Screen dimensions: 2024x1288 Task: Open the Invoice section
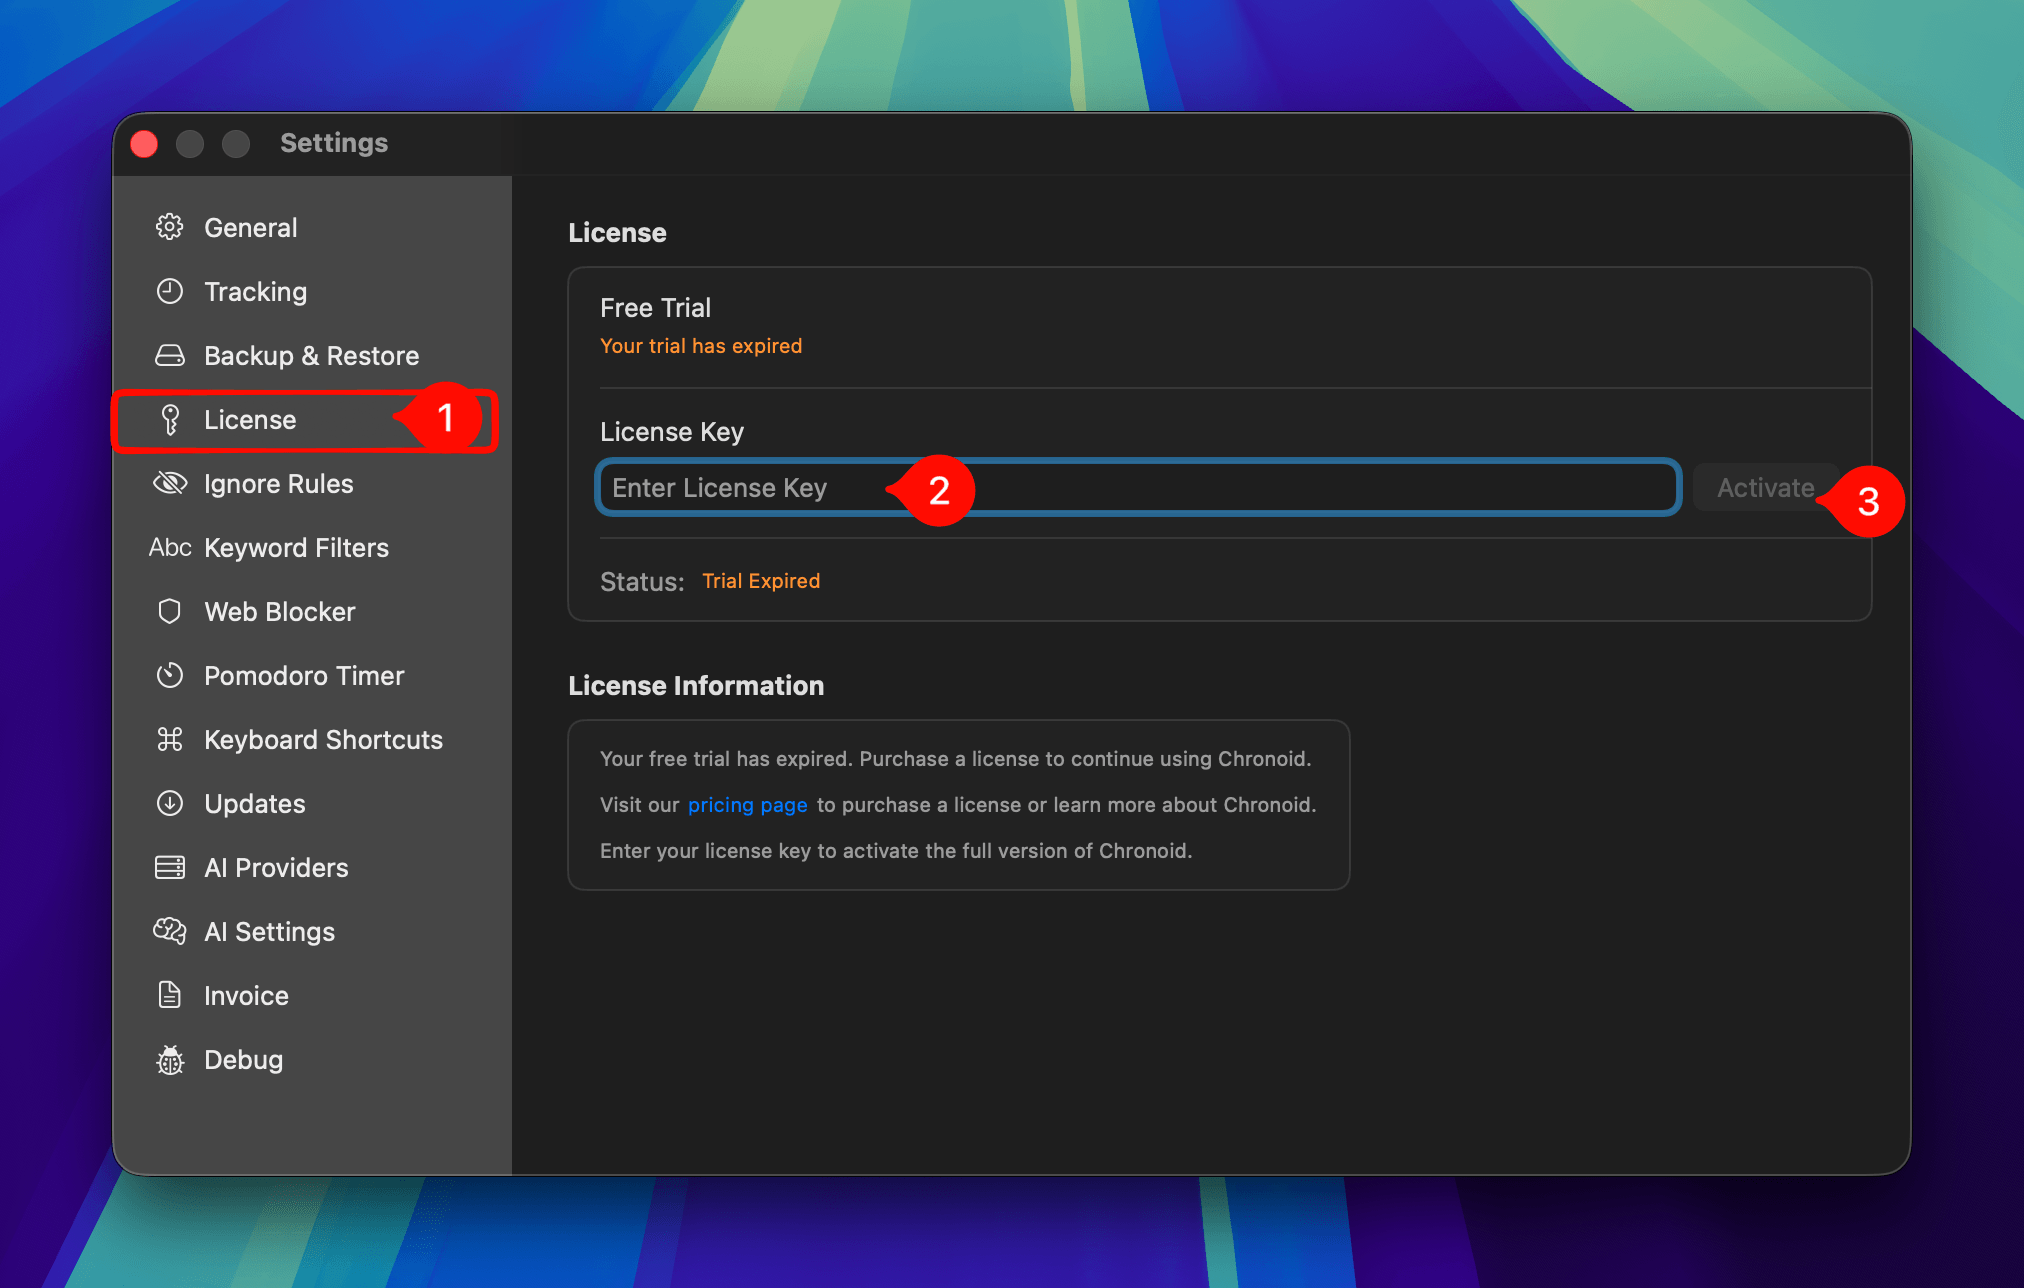tap(244, 995)
